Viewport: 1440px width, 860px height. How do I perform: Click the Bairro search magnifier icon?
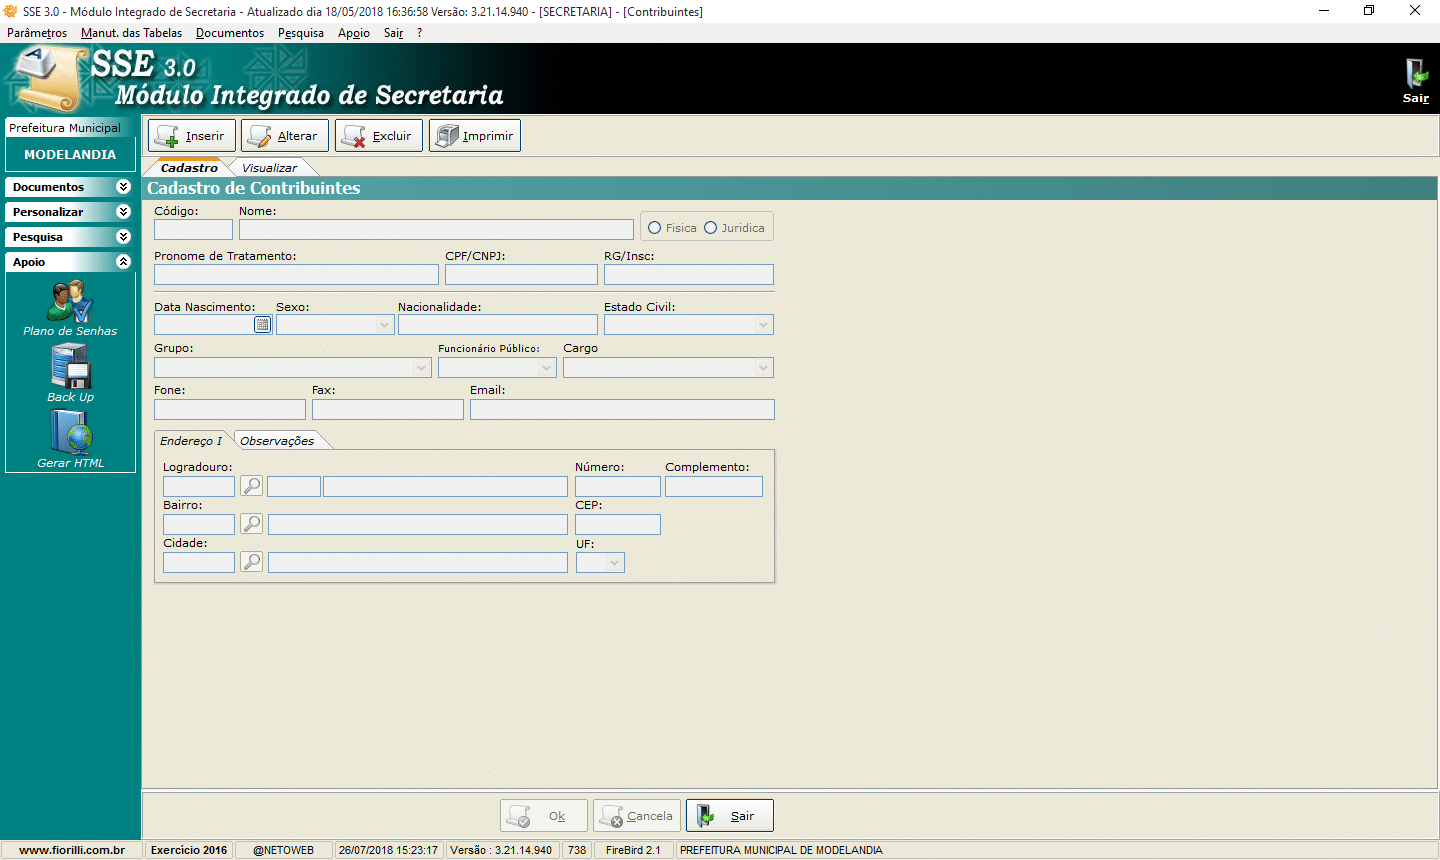(x=252, y=524)
